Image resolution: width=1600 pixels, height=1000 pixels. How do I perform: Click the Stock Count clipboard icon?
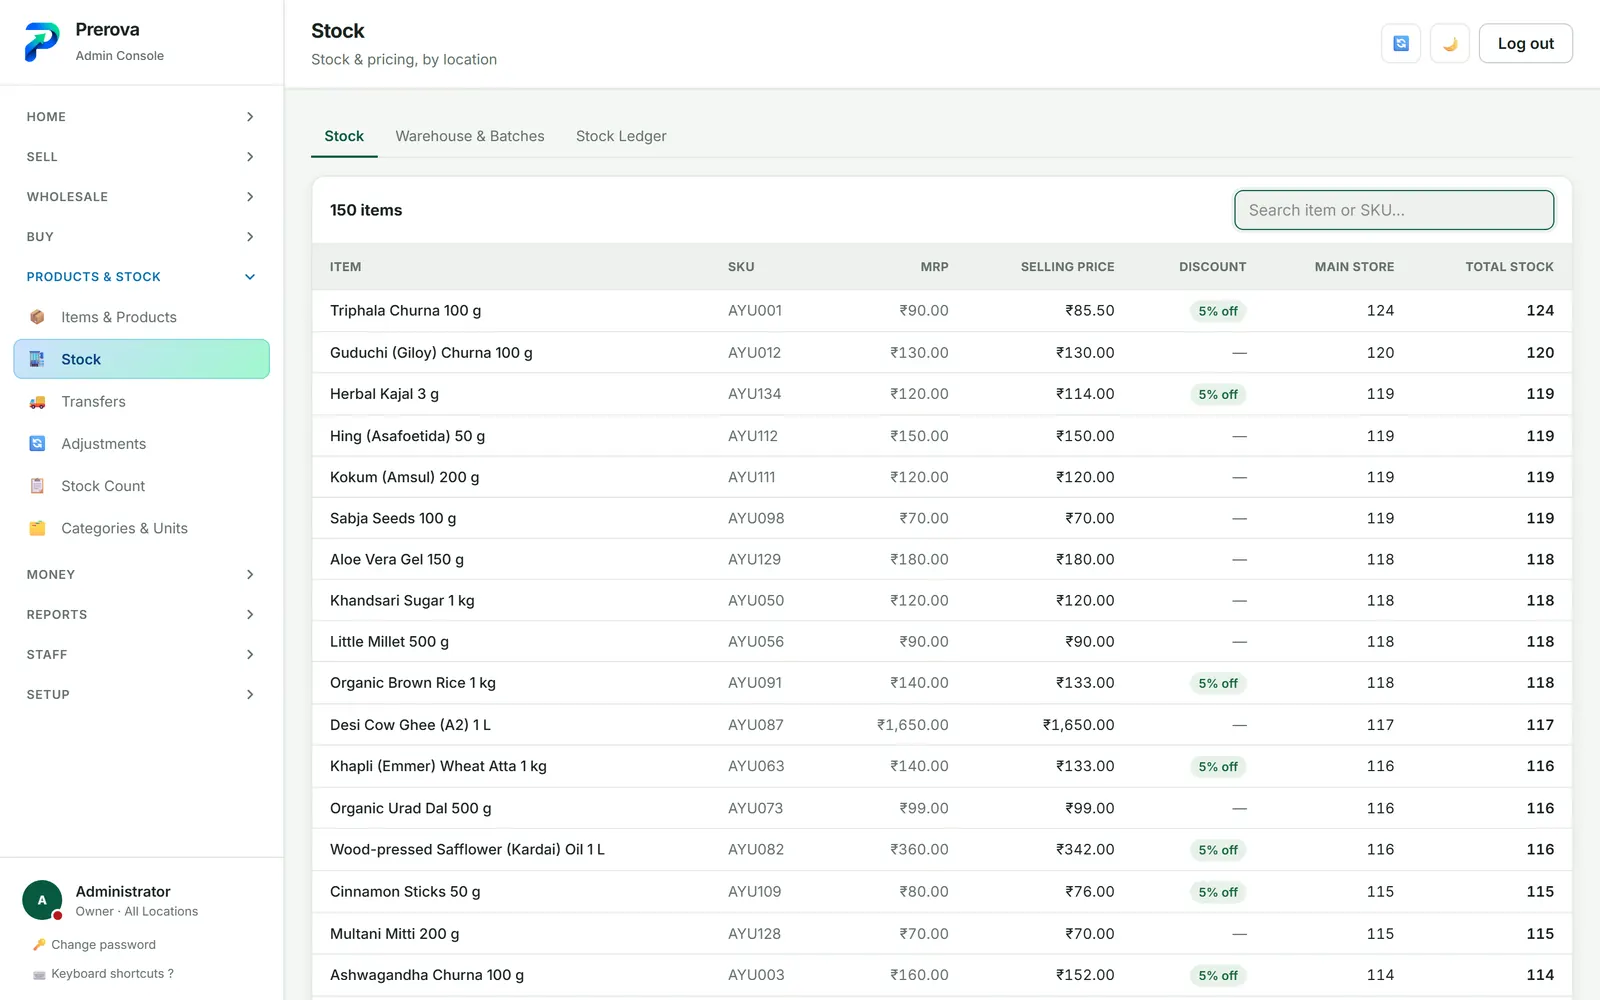point(37,486)
